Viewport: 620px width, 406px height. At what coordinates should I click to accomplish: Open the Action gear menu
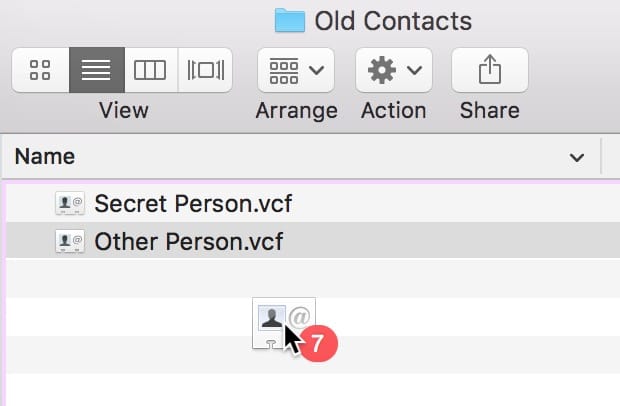394,70
